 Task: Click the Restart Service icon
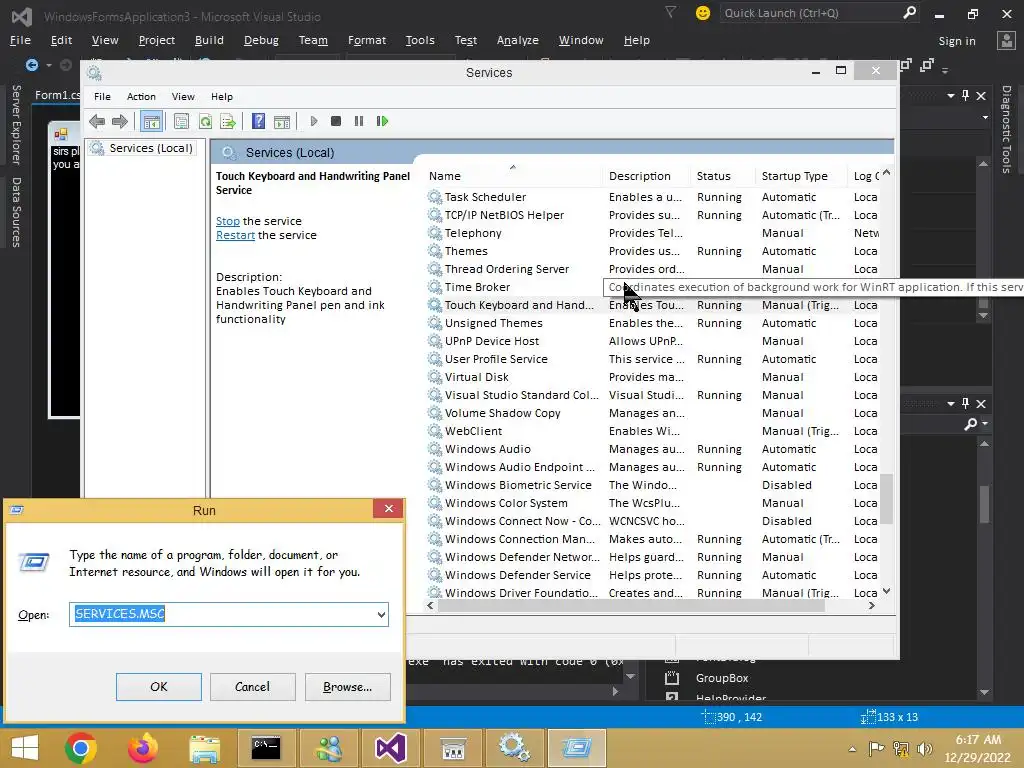tap(383, 121)
